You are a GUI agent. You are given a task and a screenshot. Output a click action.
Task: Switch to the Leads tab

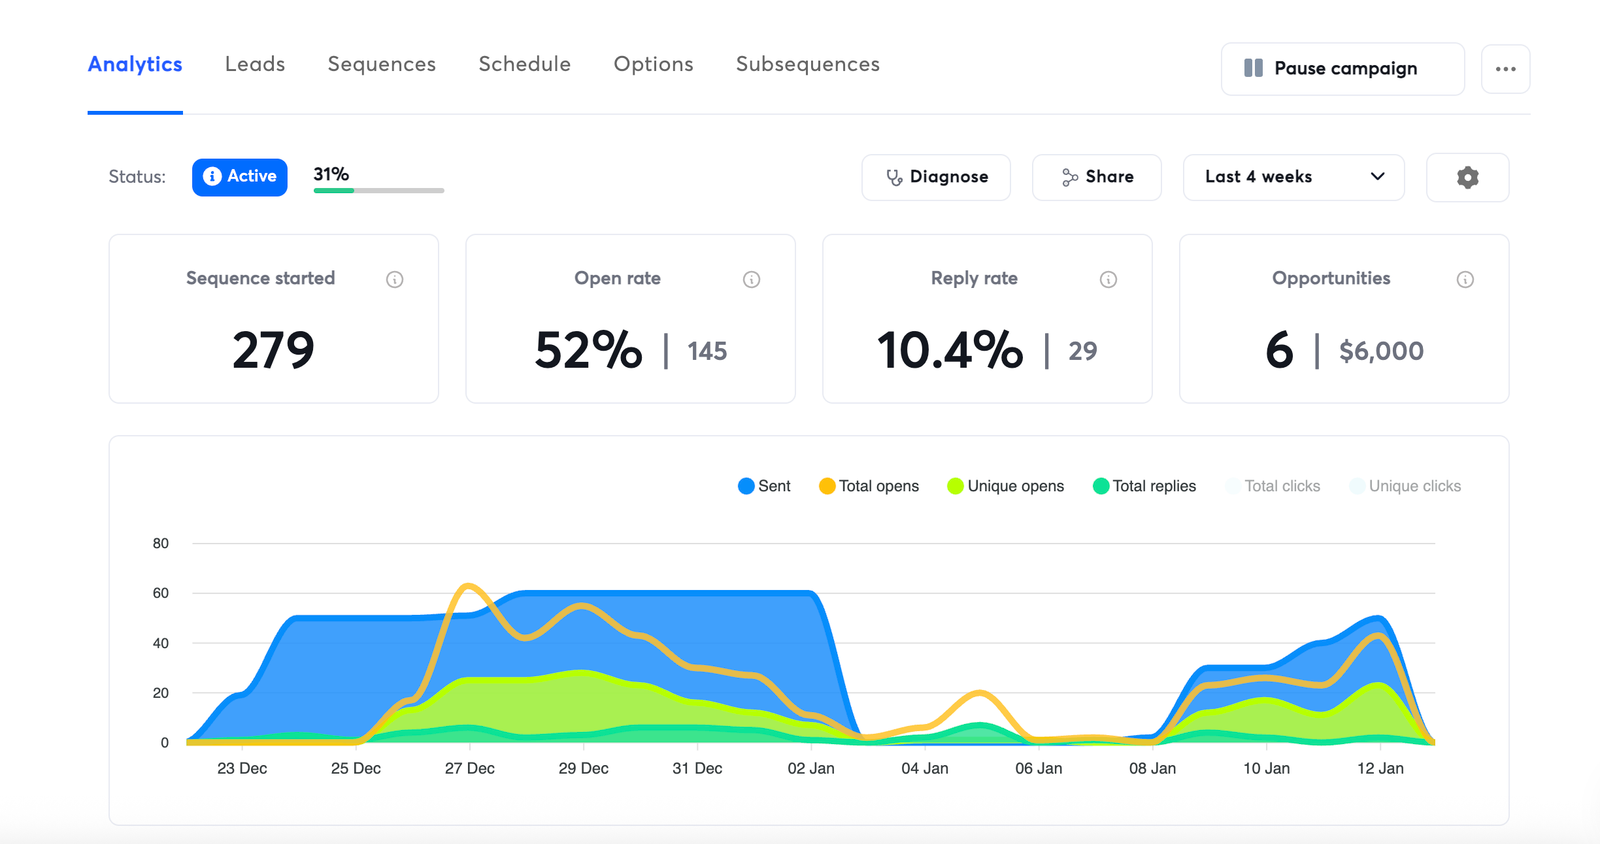pyautogui.click(x=255, y=64)
